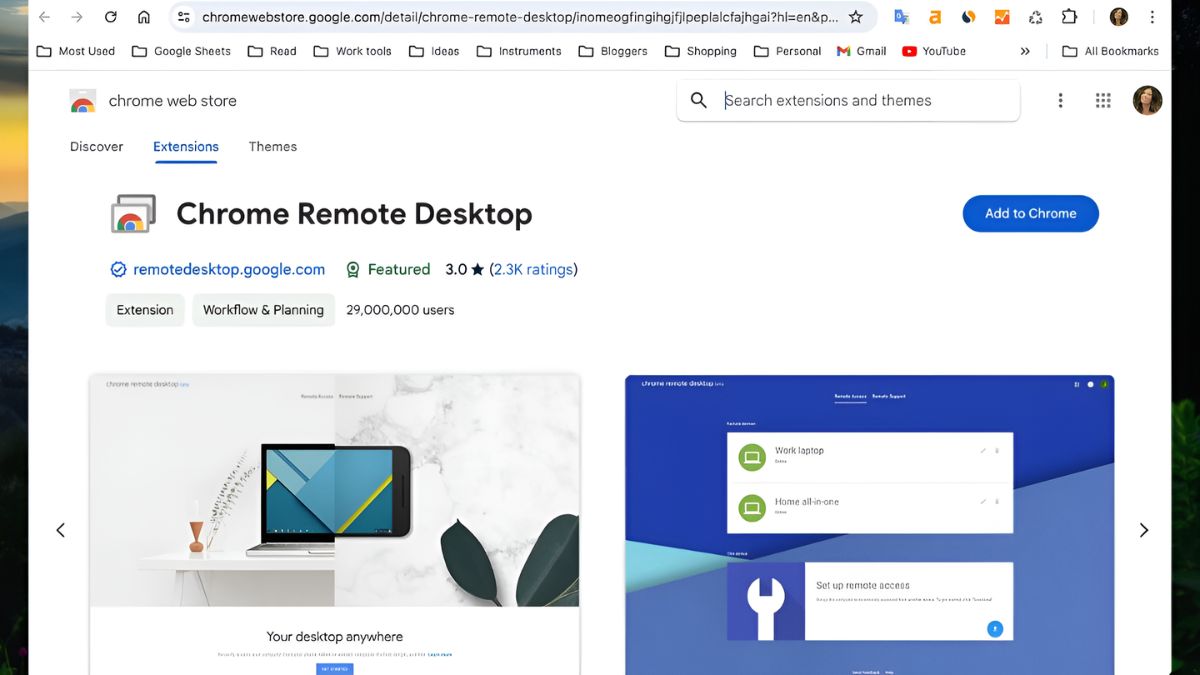Open the Gmail bookmark

(x=861, y=51)
